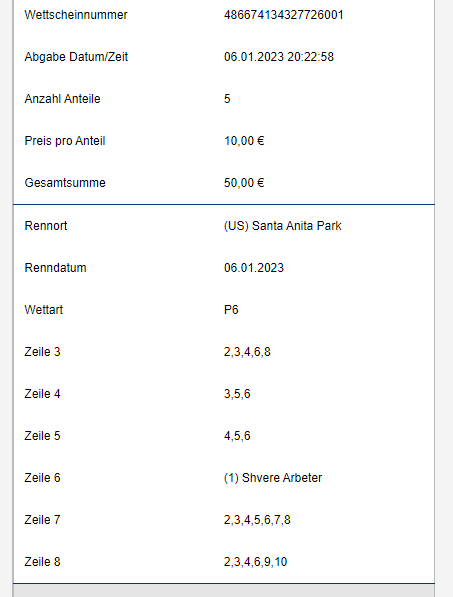Click the Anzahl Anteile value 5
The width and height of the screenshot is (453, 597).
[227, 99]
